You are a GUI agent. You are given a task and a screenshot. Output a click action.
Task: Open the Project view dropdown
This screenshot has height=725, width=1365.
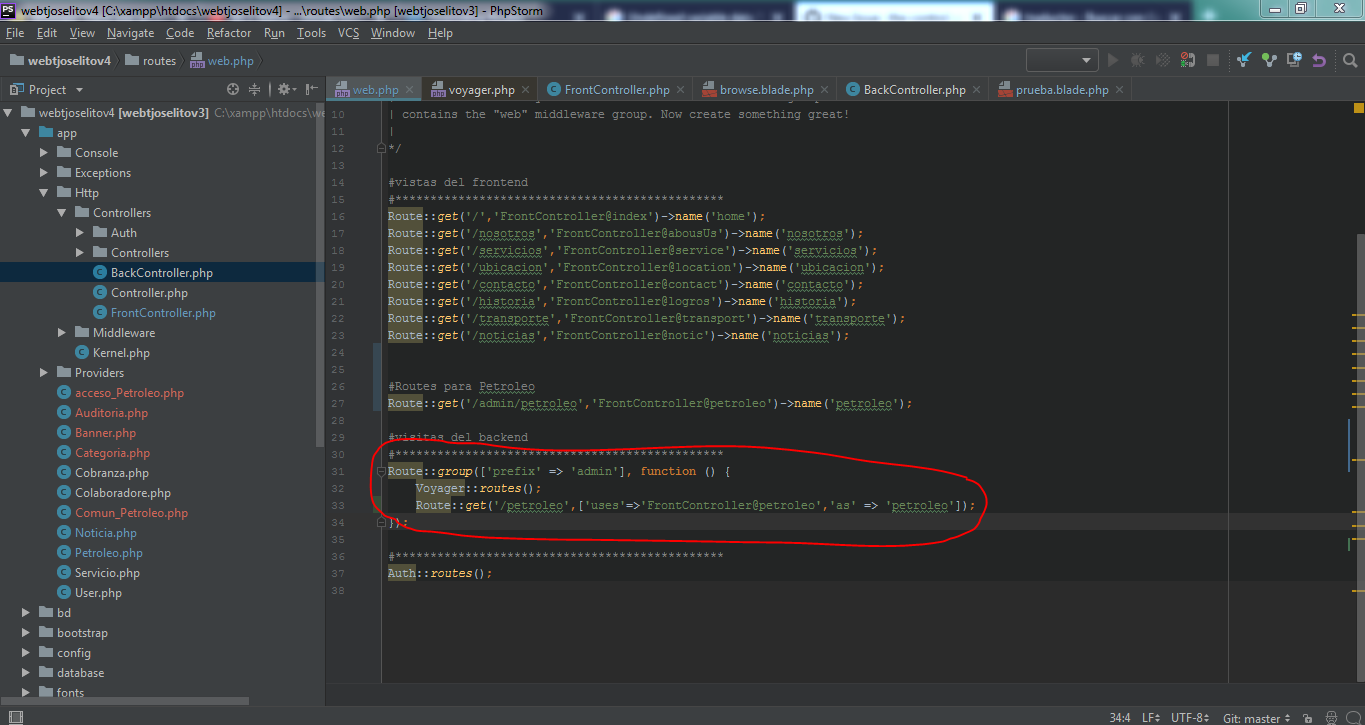pyautogui.click(x=45, y=89)
